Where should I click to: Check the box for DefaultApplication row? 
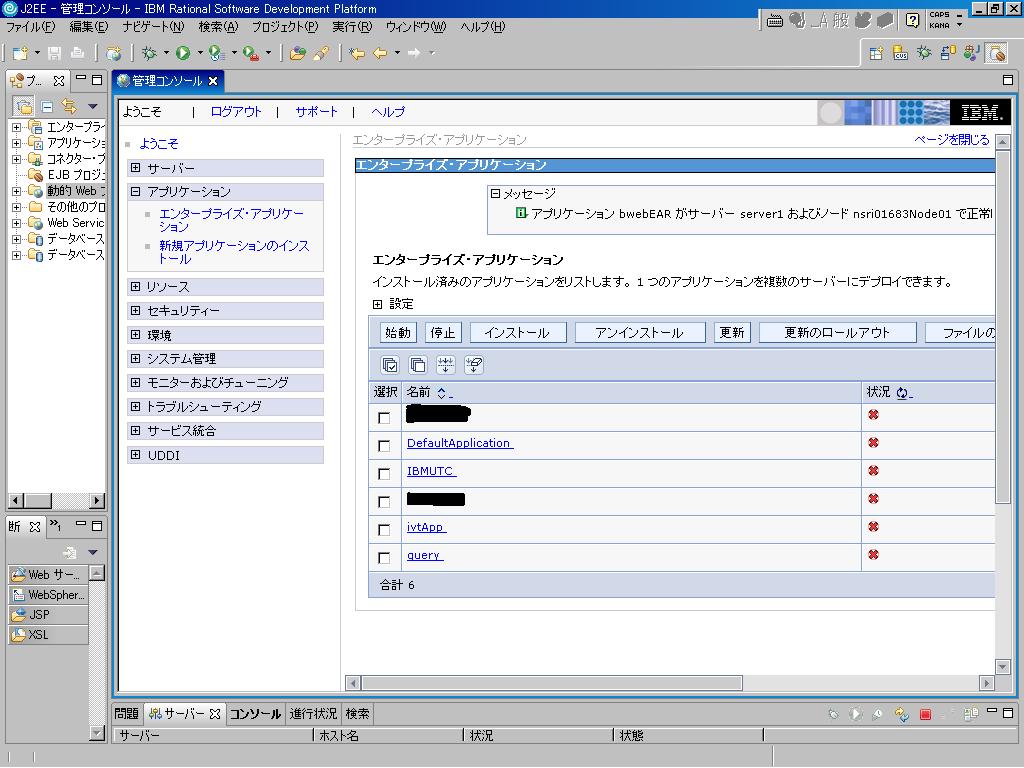384,446
